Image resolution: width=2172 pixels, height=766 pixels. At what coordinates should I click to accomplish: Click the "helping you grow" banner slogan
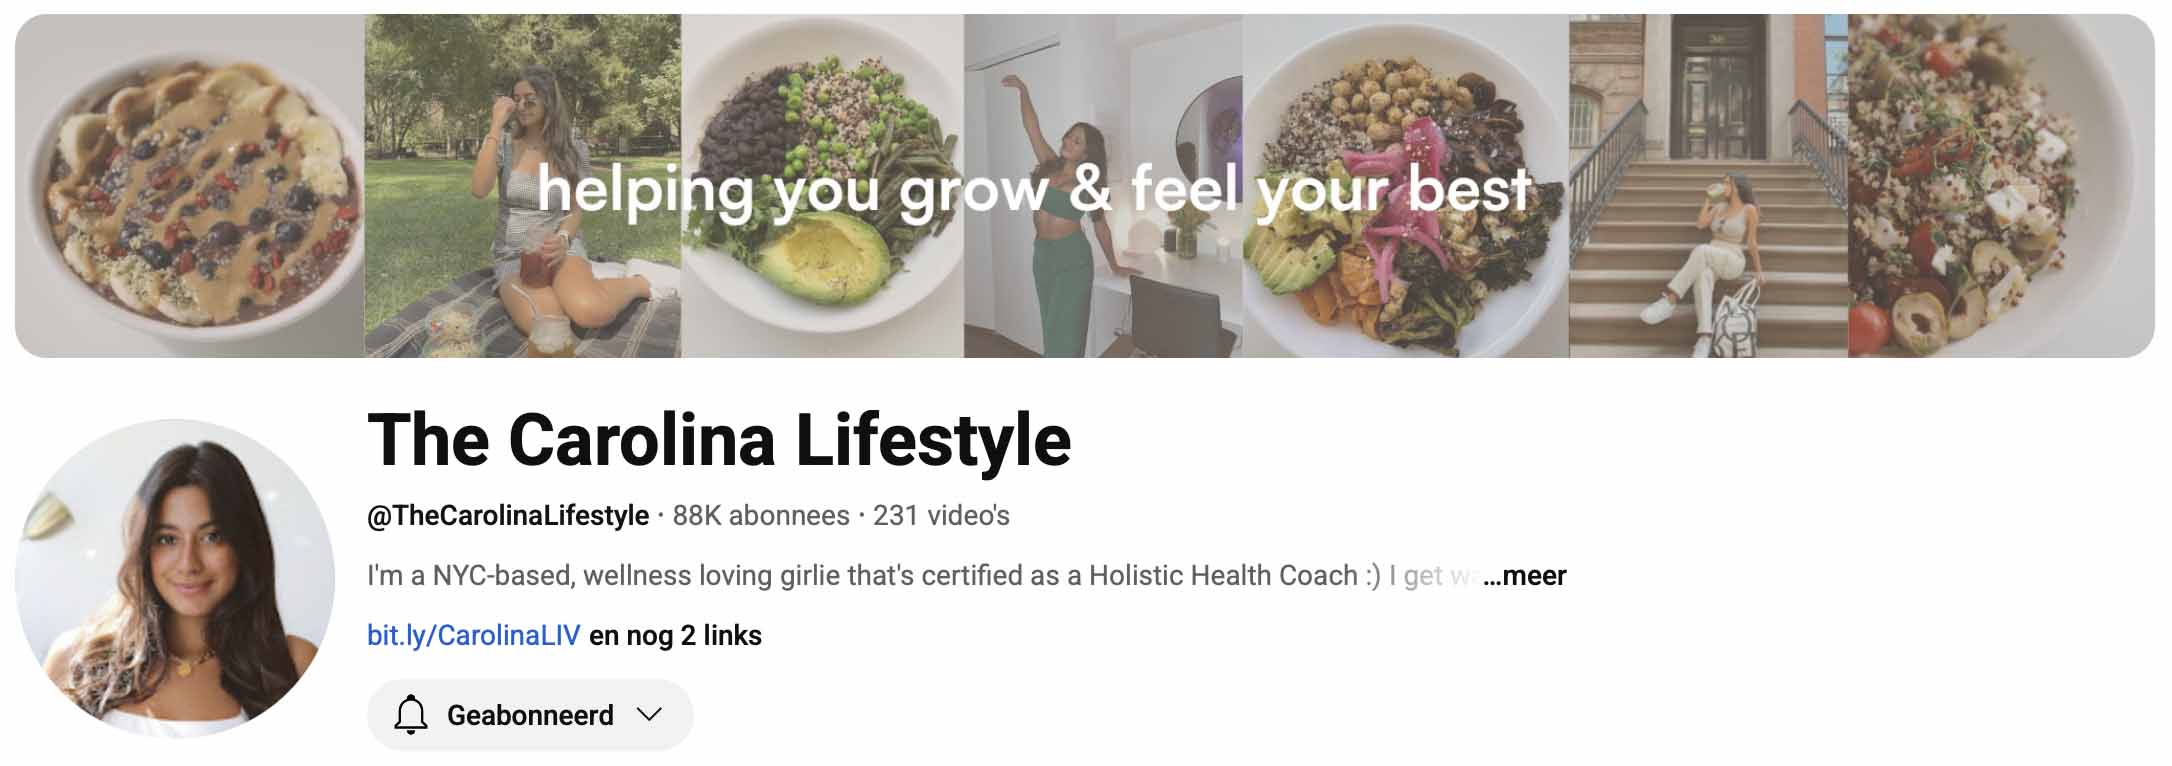[x=1034, y=190]
